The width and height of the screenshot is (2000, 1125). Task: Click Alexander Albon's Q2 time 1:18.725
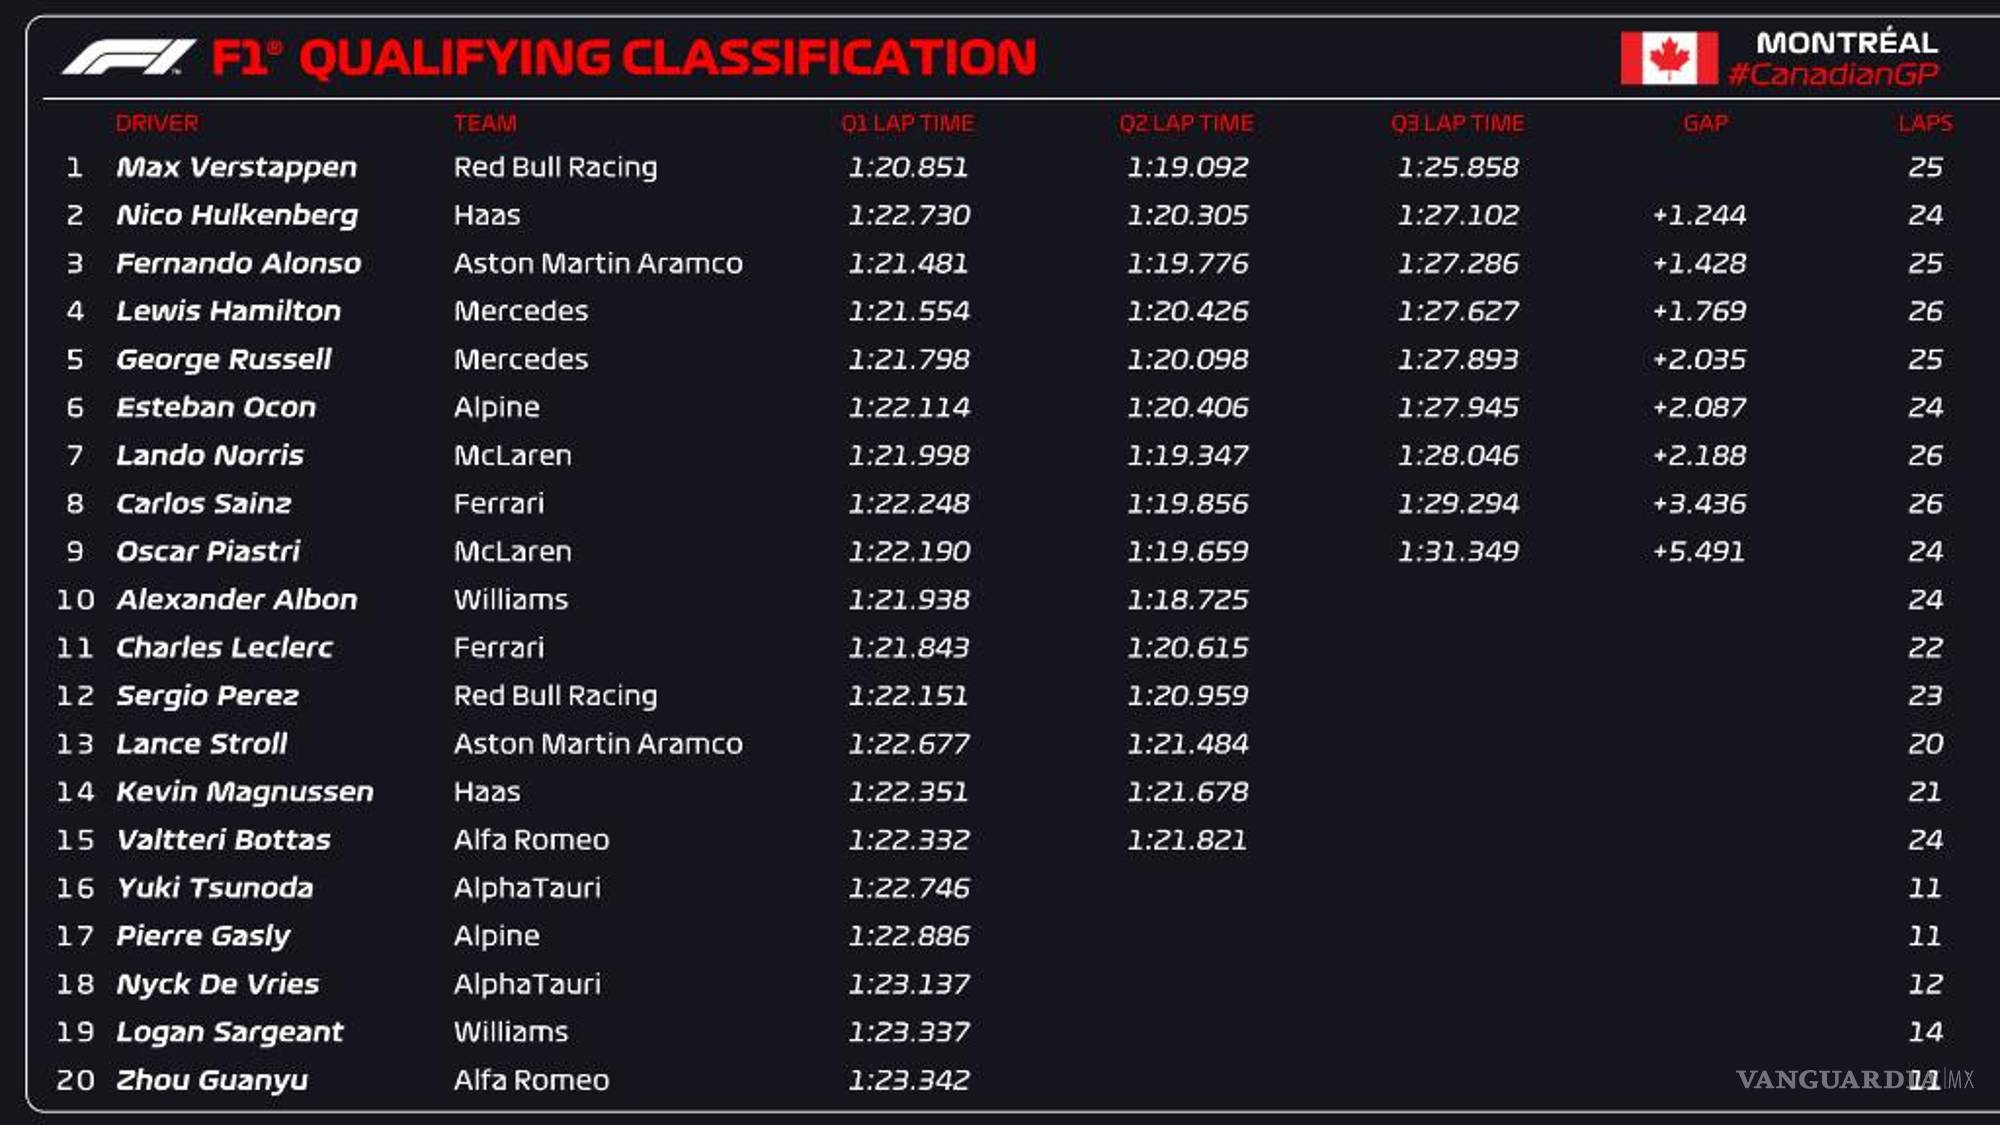(1188, 599)
